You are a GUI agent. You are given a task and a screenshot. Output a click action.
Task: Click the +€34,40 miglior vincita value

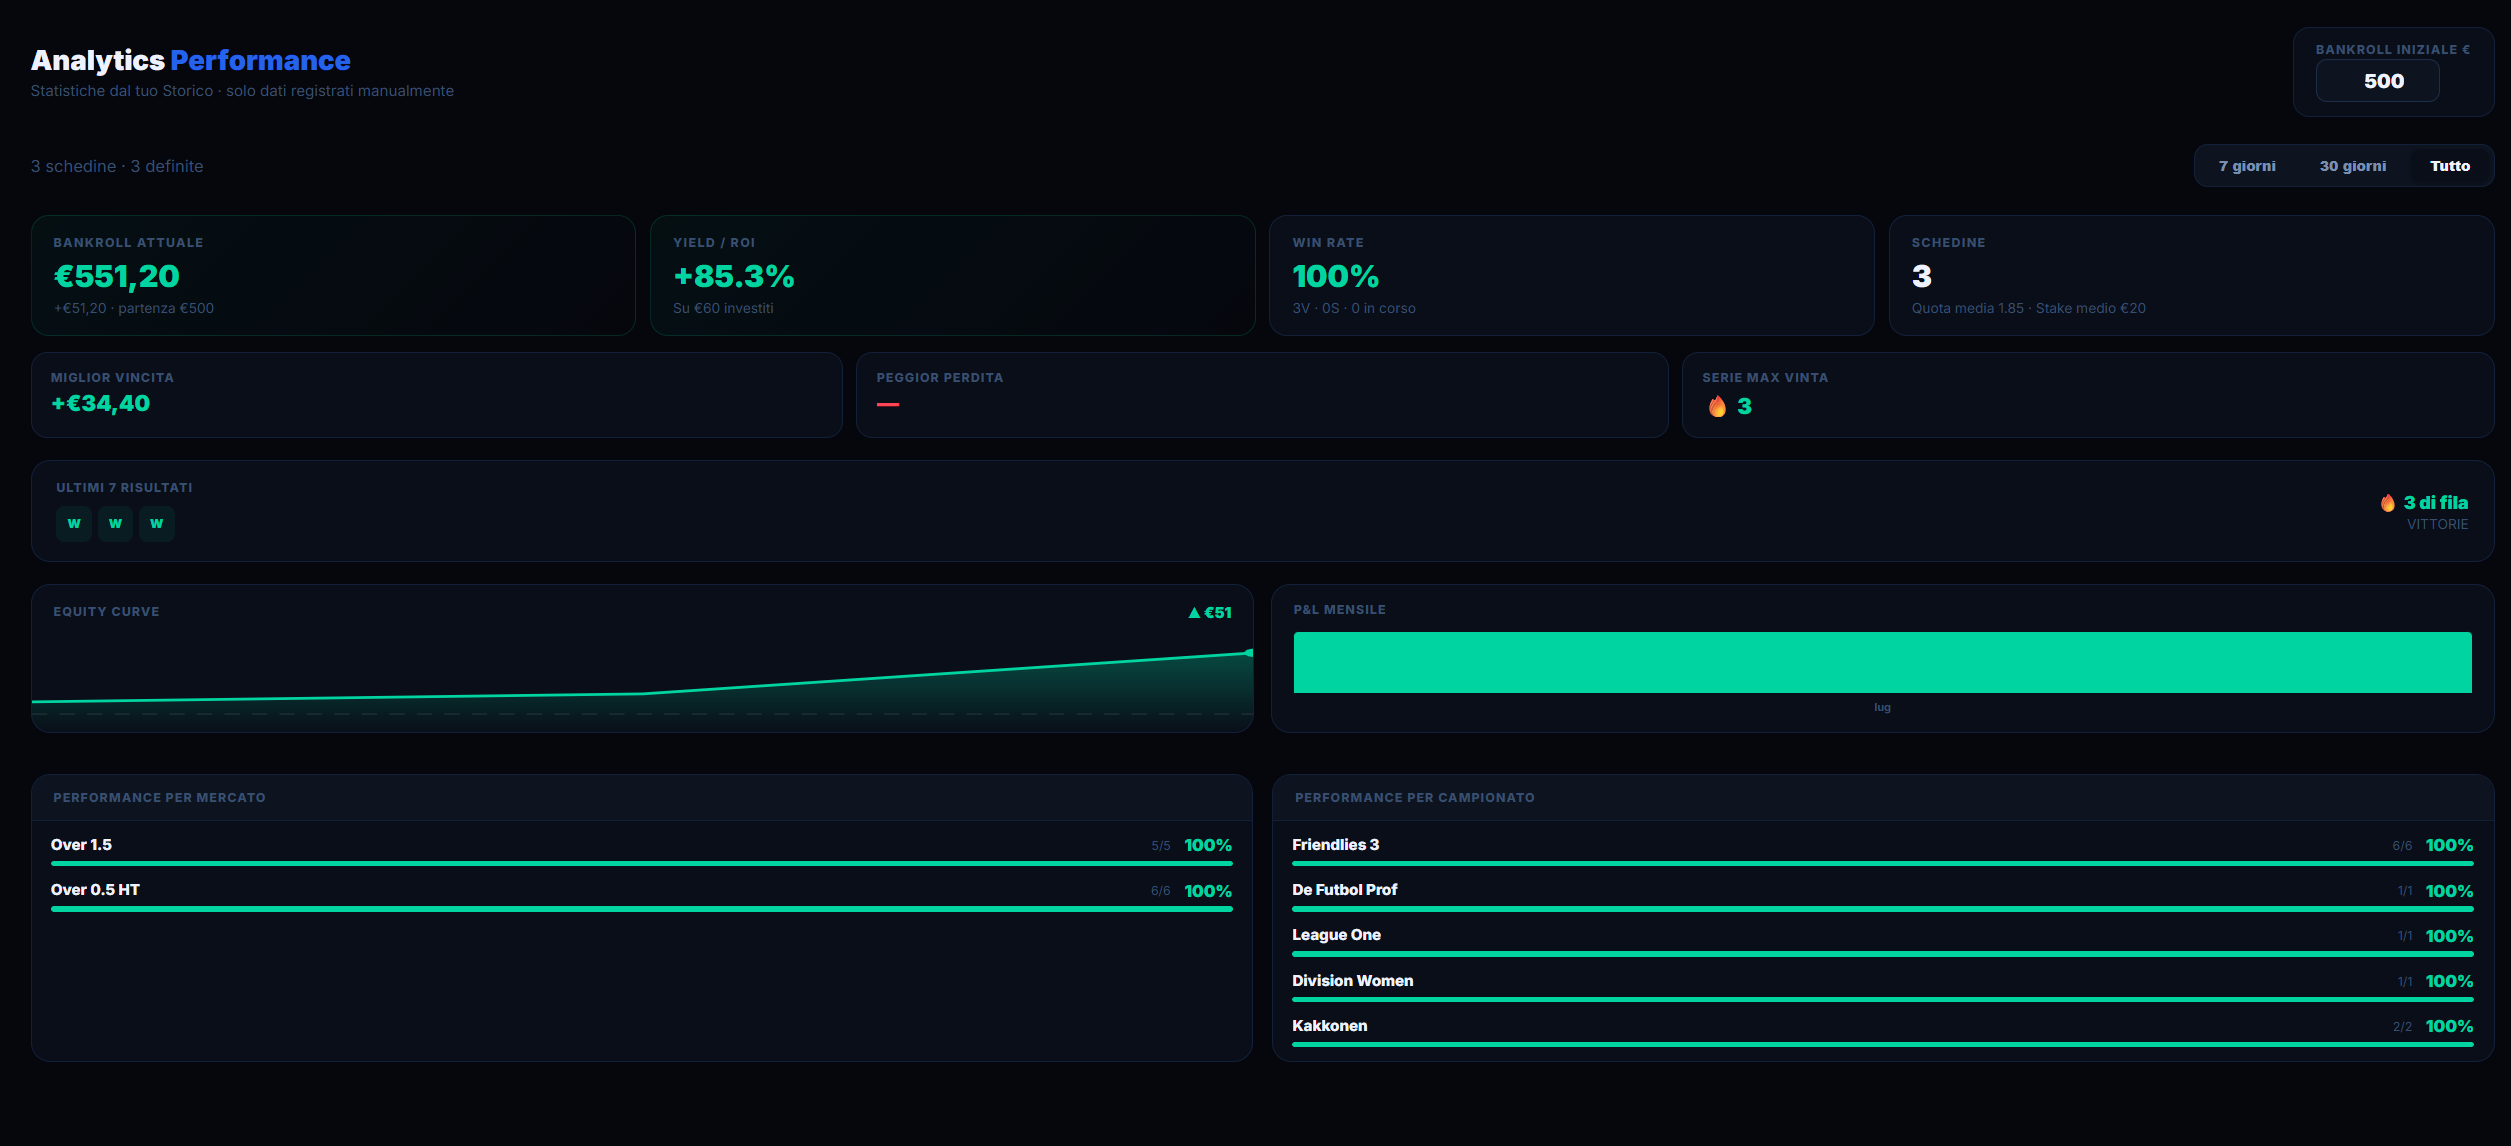(100, 404)
